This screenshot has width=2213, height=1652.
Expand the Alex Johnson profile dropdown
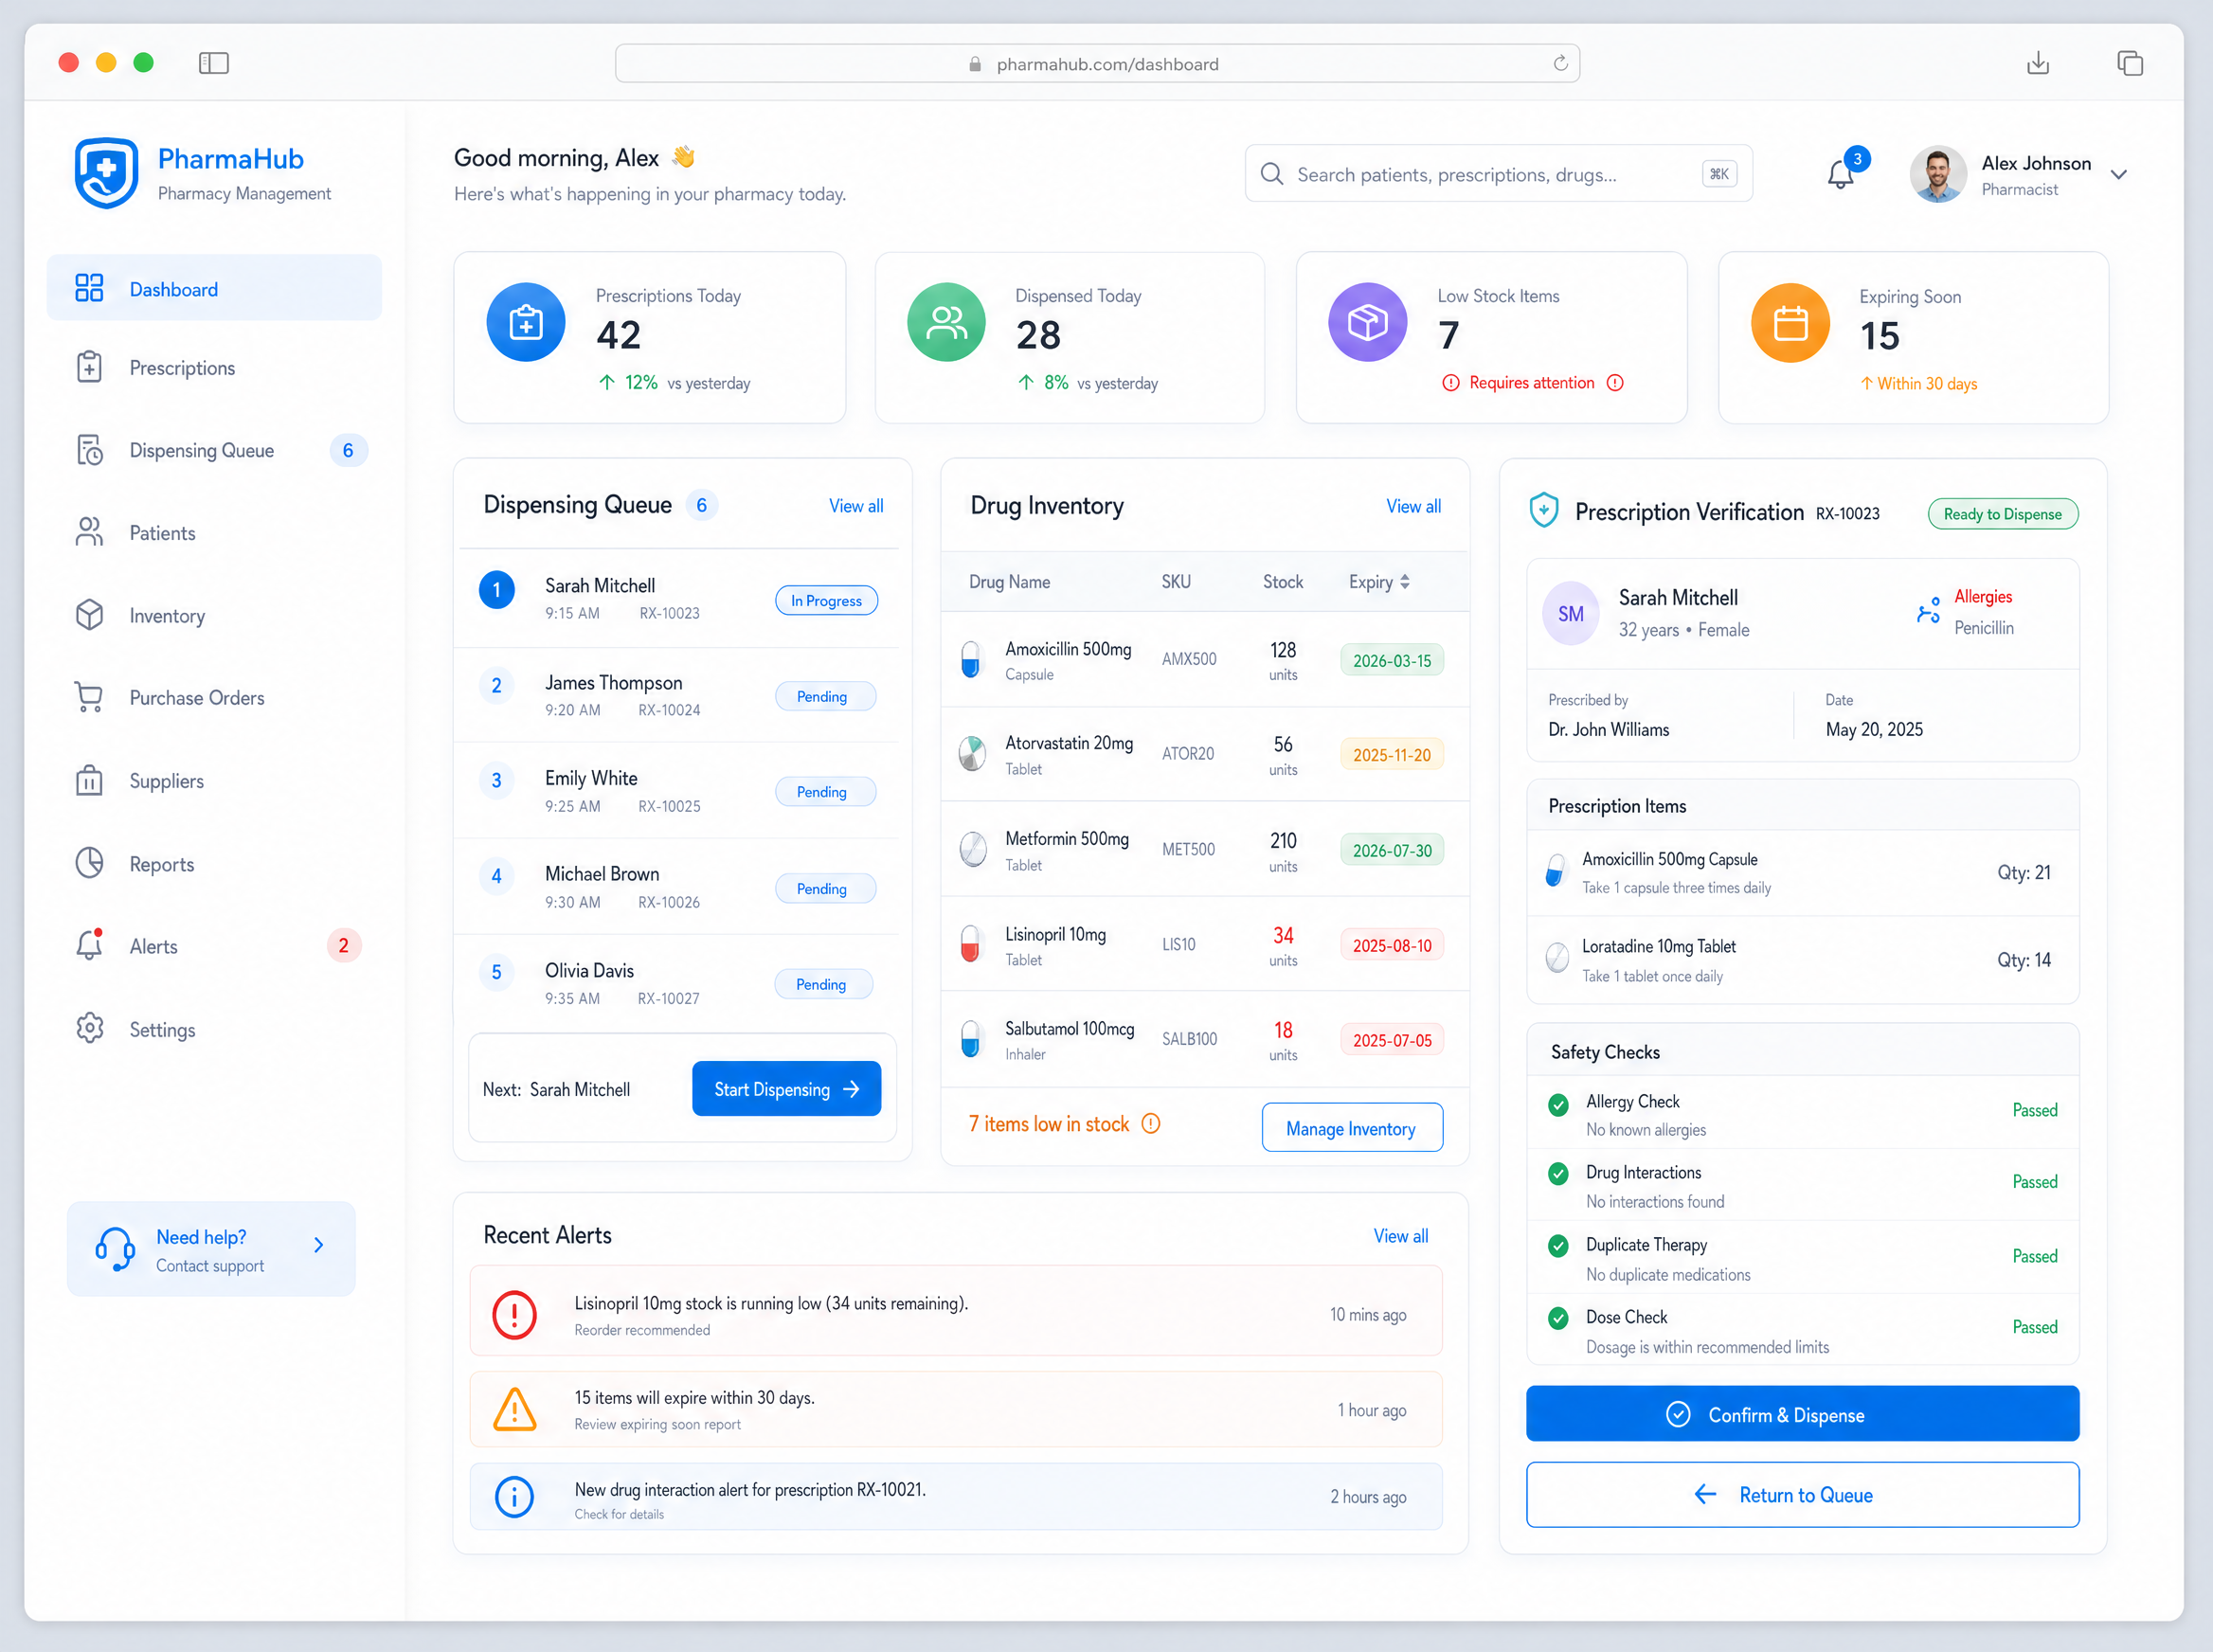coord(2118,174)
